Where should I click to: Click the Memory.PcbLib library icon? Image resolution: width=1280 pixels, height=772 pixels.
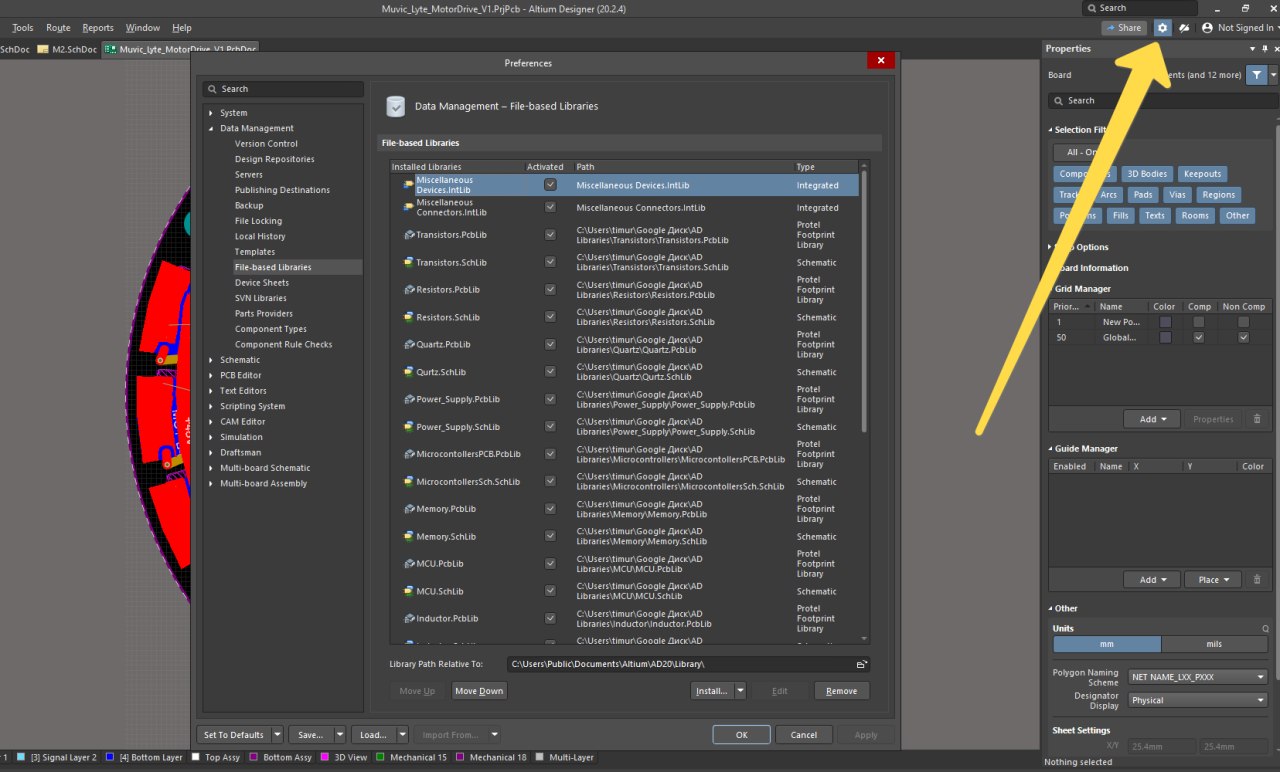408,509
